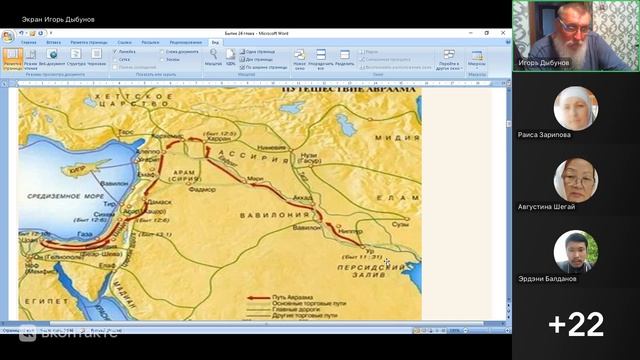Open the Ссылки ribbon tab

point(124,42)
